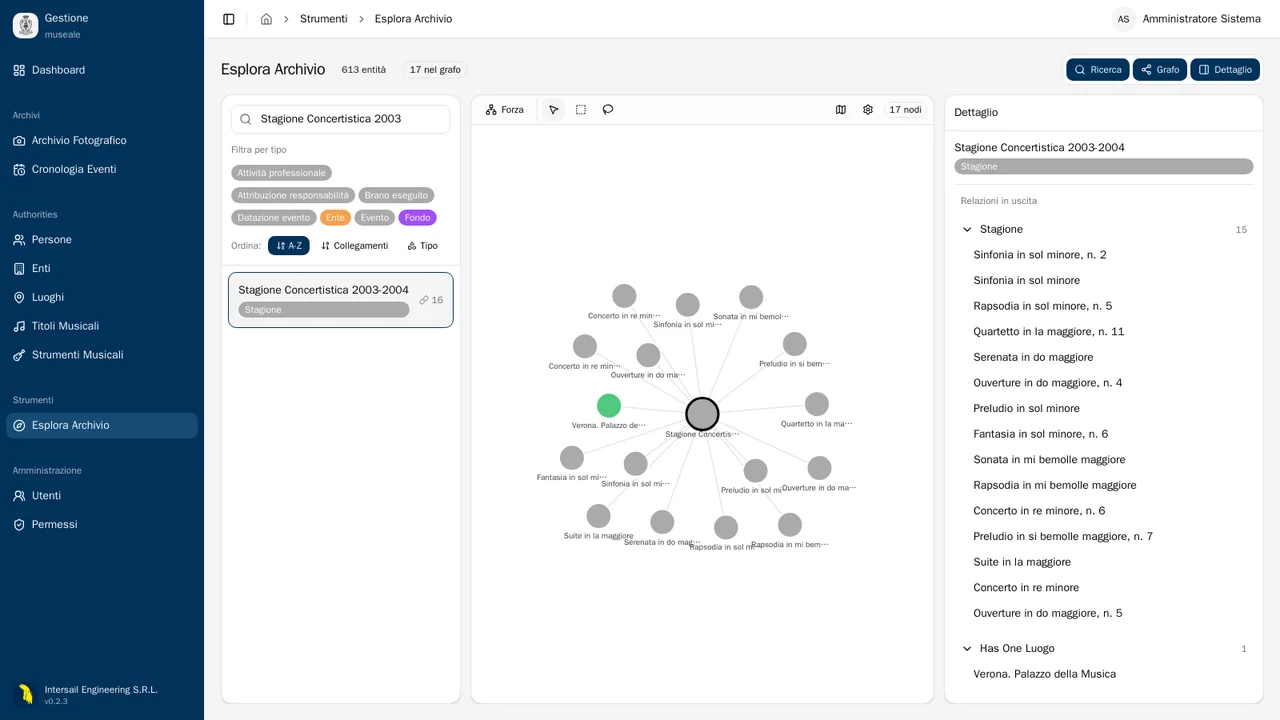
Task: Toggle the Ricerca panel
Action: (1098, 70)
